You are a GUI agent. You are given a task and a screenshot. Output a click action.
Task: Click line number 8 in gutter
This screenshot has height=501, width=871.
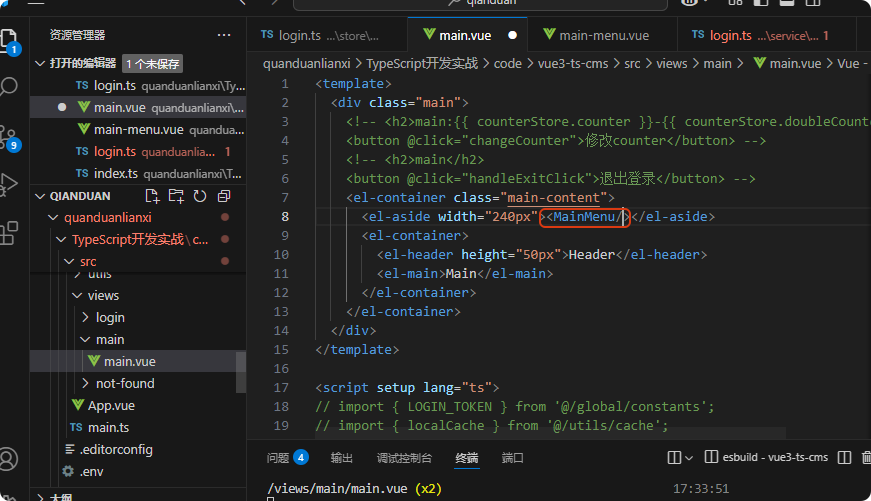pos(285,217)
